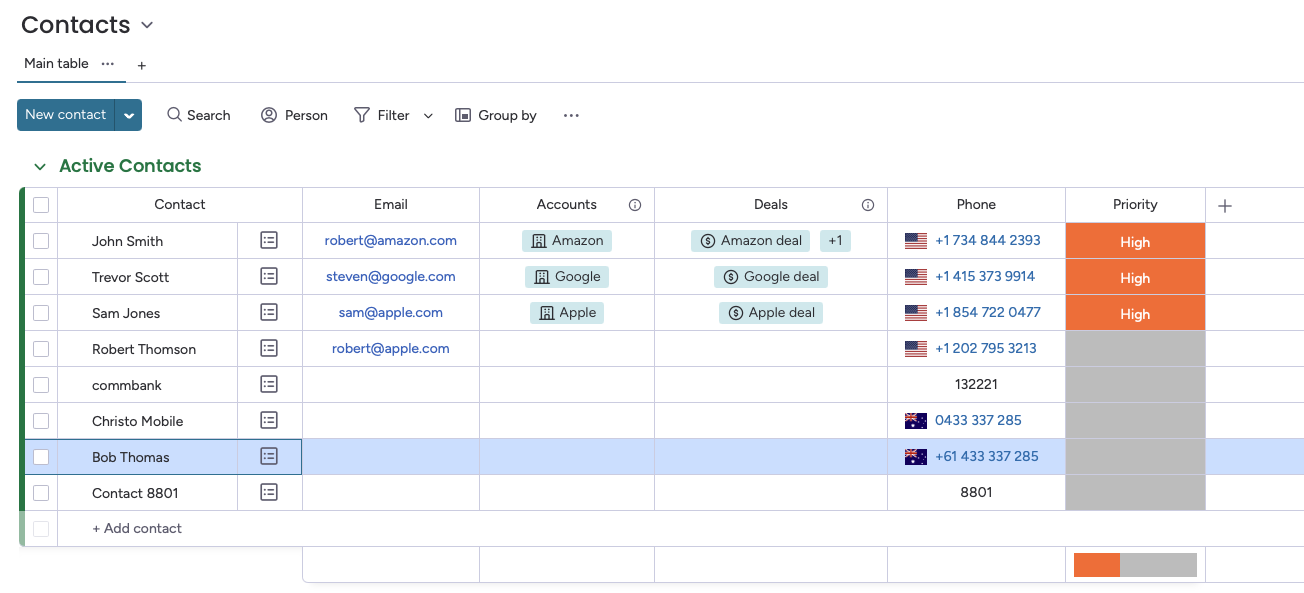Click the US flag for John Smith's phone

(x=916, y=241)
